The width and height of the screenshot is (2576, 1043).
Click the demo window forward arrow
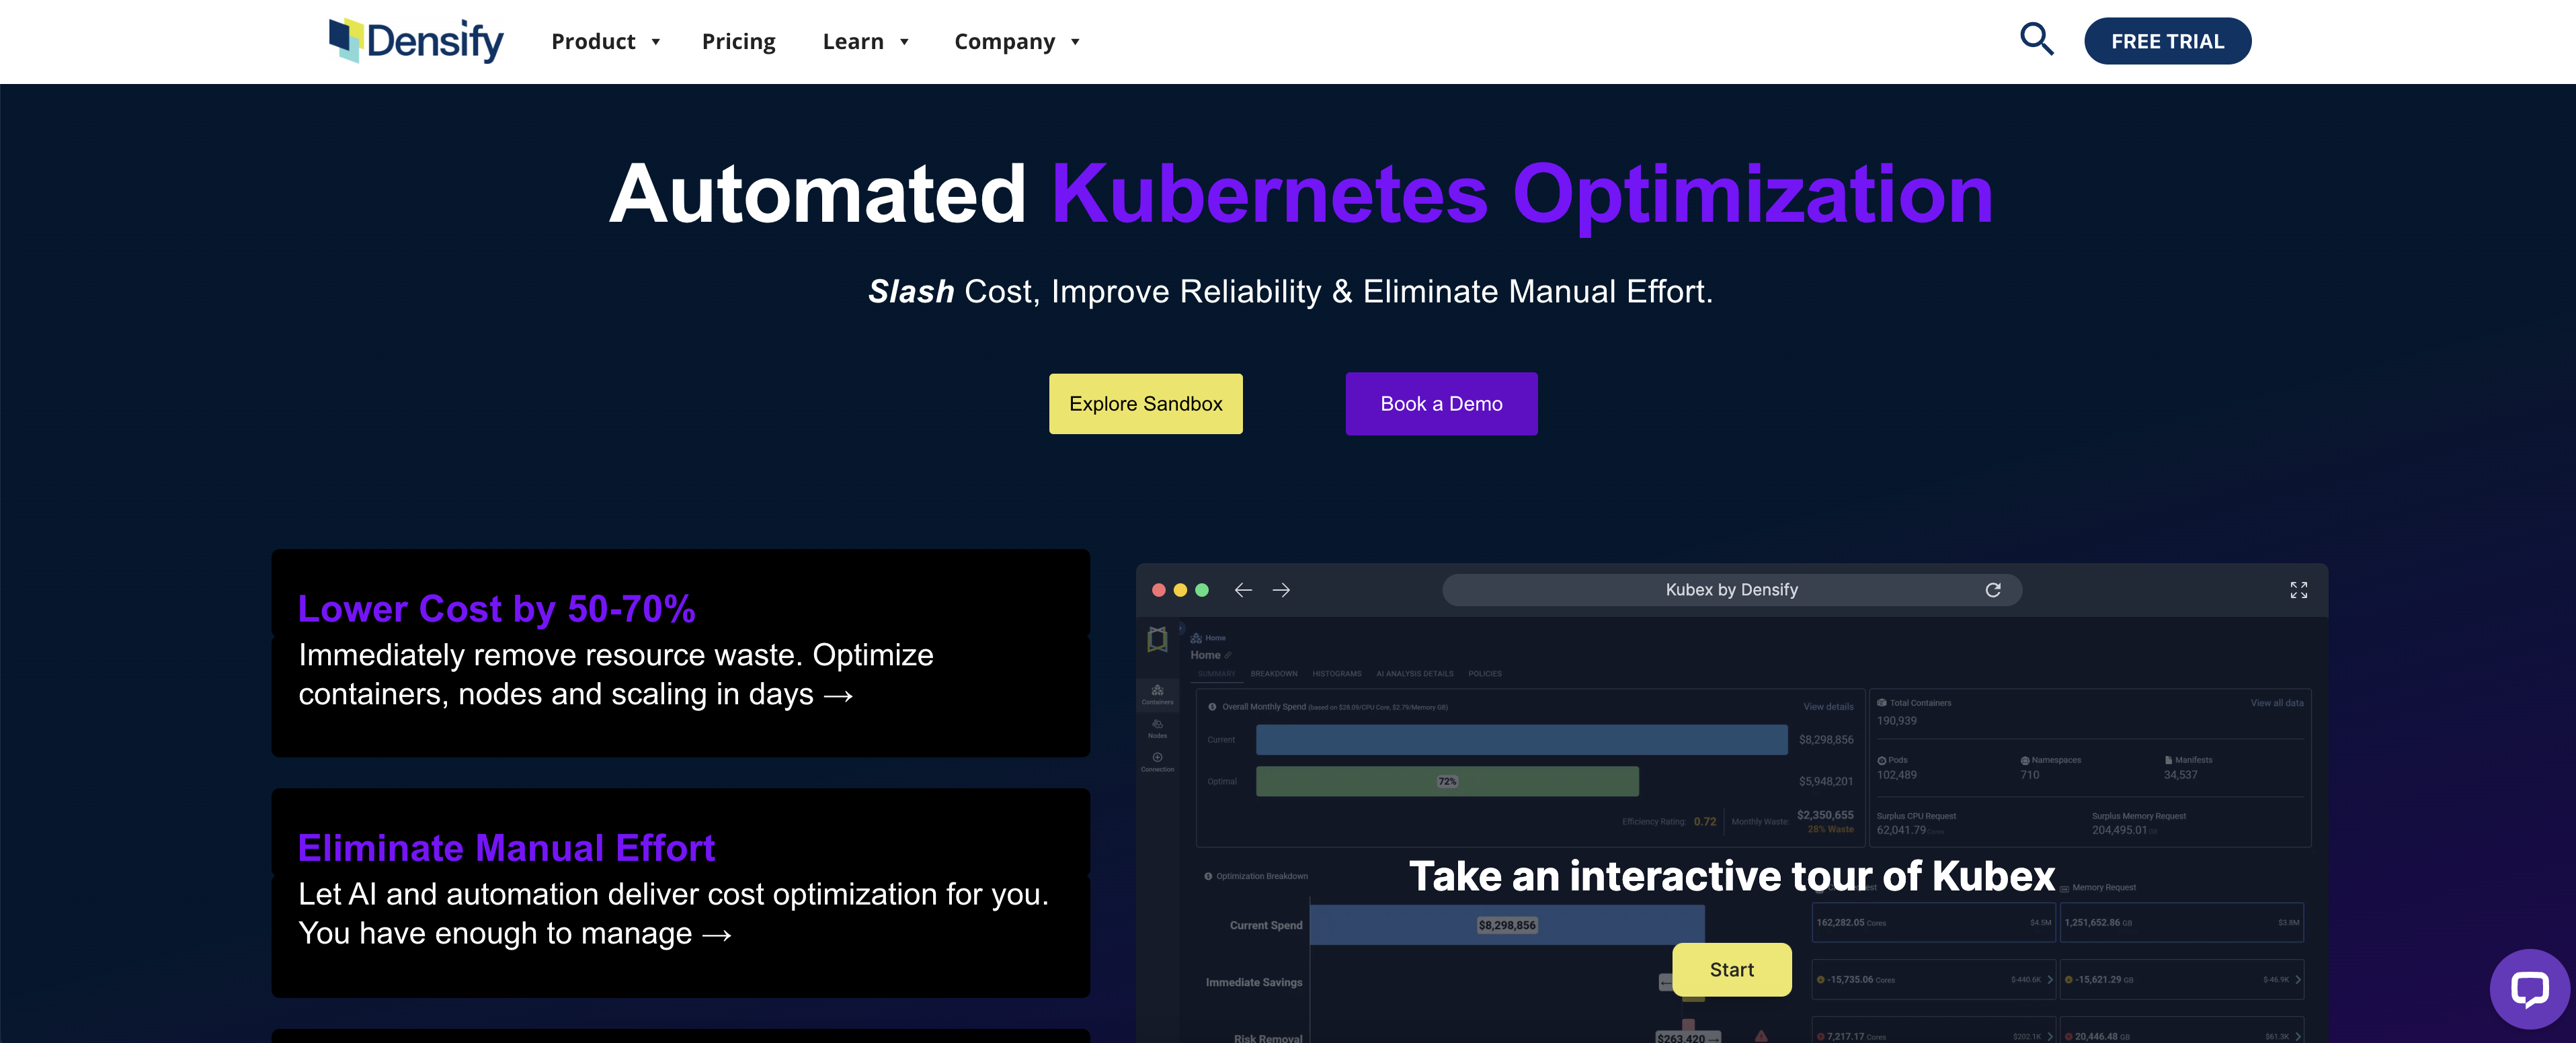[1281, 590]
